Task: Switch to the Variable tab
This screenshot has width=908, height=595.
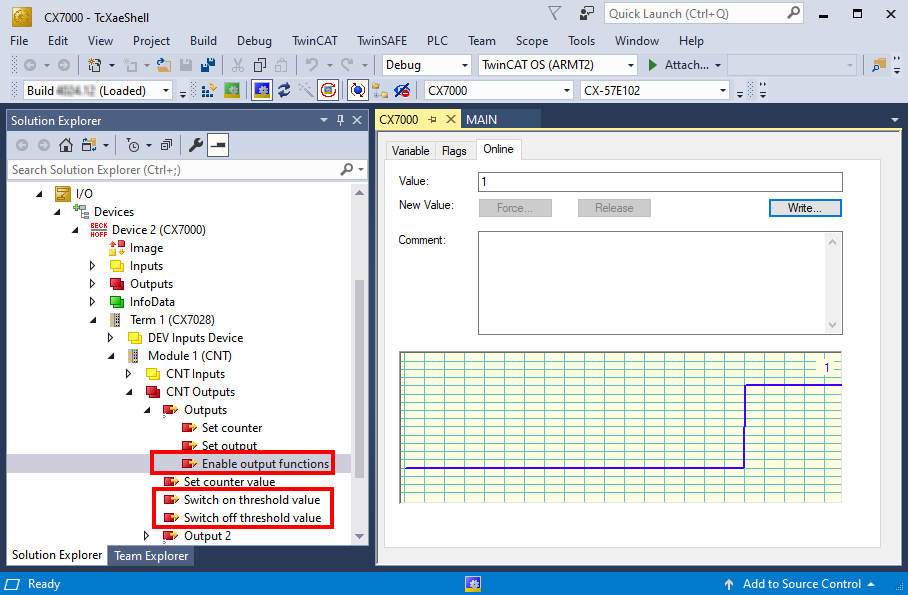Action: [411, 151]
